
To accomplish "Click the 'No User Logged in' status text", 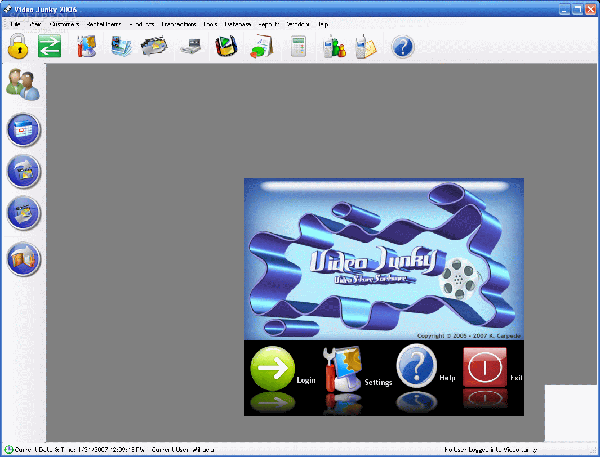I will tap(491, 450).
